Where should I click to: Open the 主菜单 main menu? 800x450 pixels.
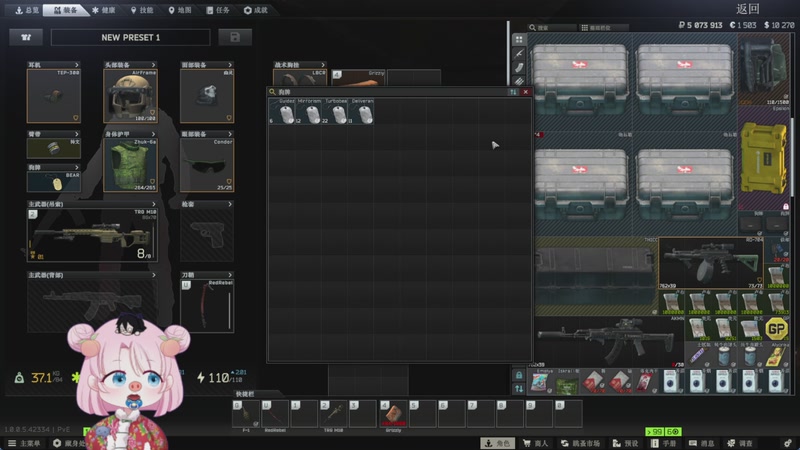click(x=24, y=443)
